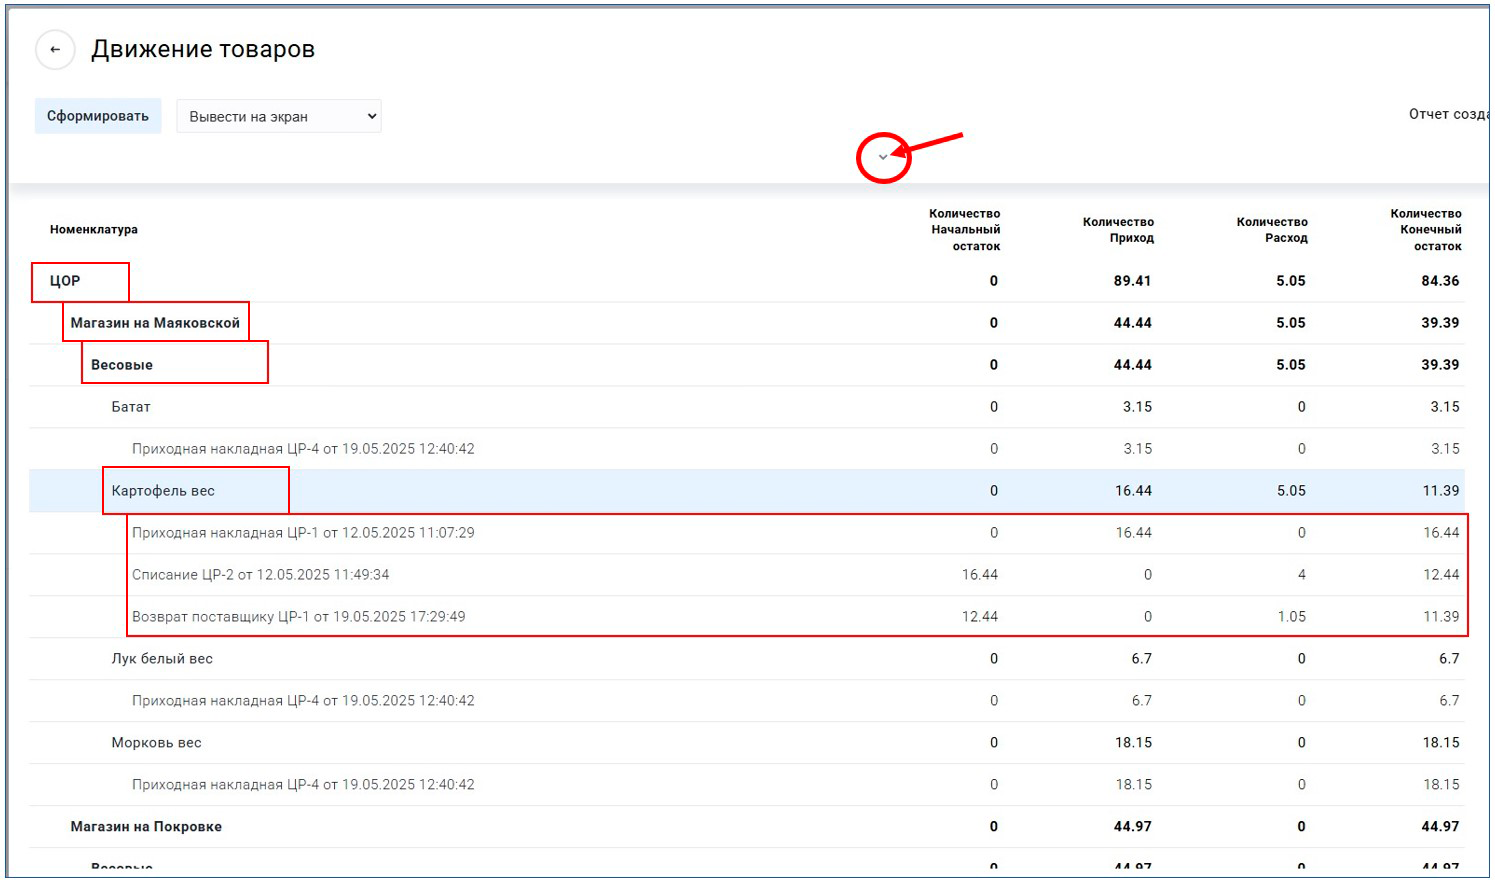
Task: Collapse the ЦОР group row
Action: coord(65,281)
